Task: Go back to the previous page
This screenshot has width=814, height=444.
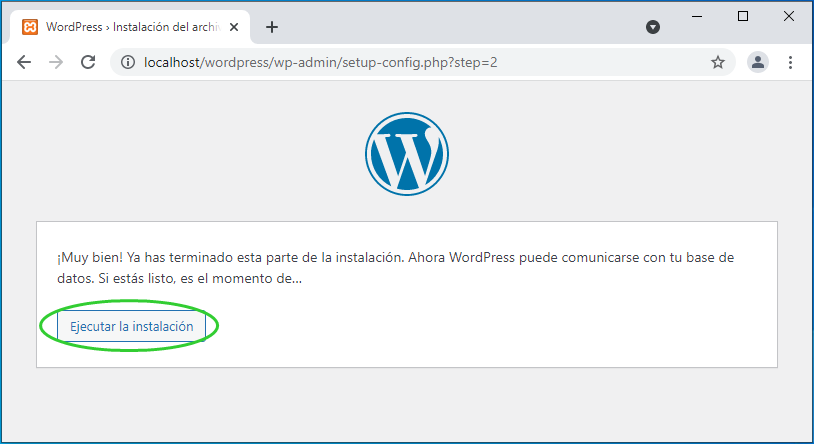Action: 24,62
